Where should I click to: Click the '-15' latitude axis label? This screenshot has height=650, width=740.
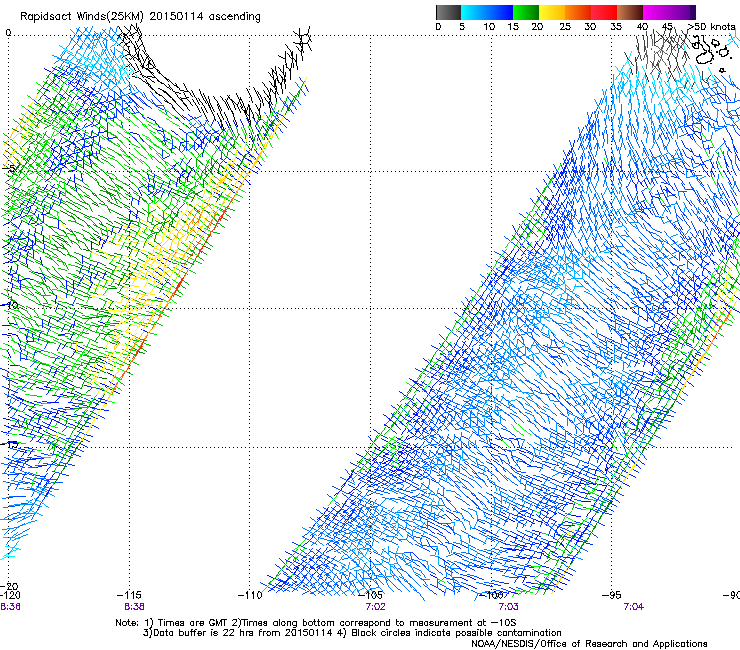pyautogui.click(x=10, y=445)
